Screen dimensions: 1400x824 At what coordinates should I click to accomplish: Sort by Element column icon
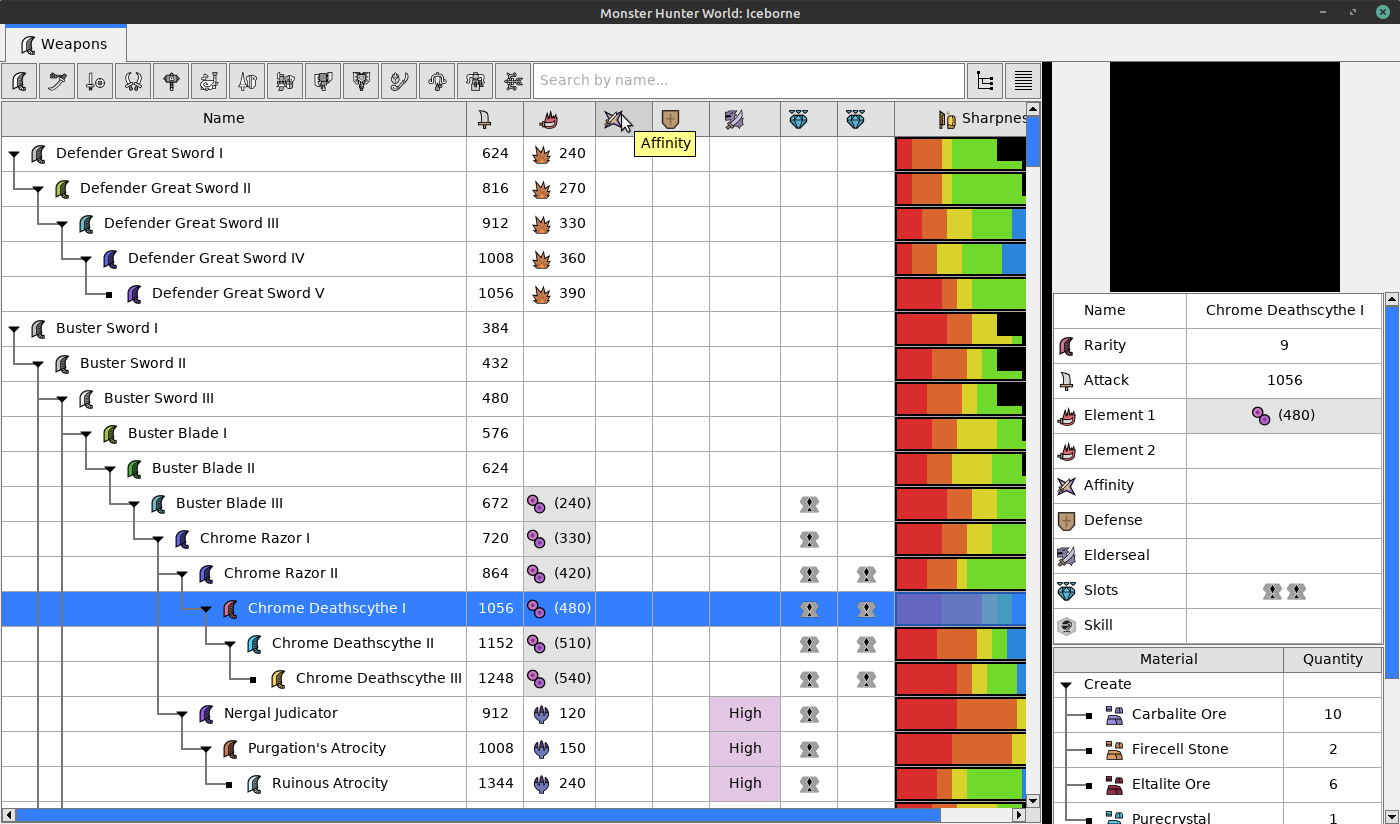pyautogui.click(x=547, y=119)
